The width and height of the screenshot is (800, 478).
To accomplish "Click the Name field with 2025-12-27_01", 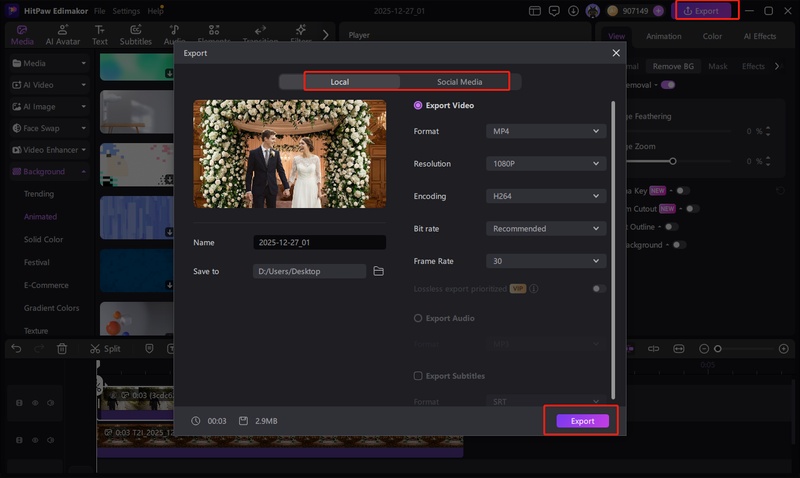I will pos(319,242).
